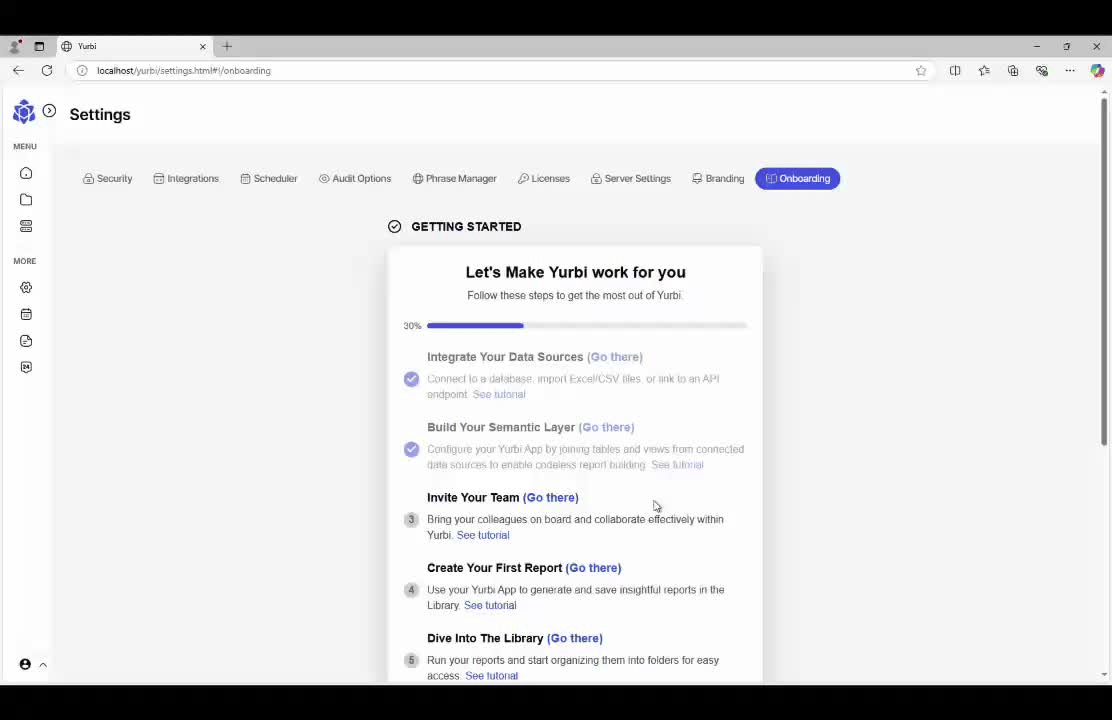
Task: Click the address bar URL field
Action: tap(496, 70)
